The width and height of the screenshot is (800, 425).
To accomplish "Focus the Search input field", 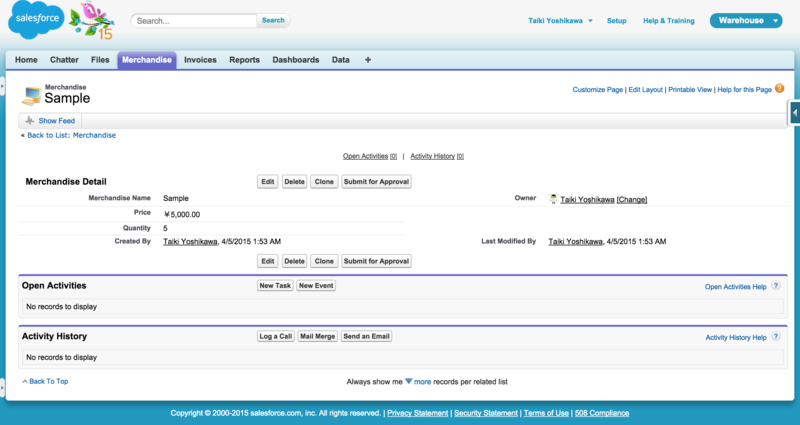I will tap(194, 21).
